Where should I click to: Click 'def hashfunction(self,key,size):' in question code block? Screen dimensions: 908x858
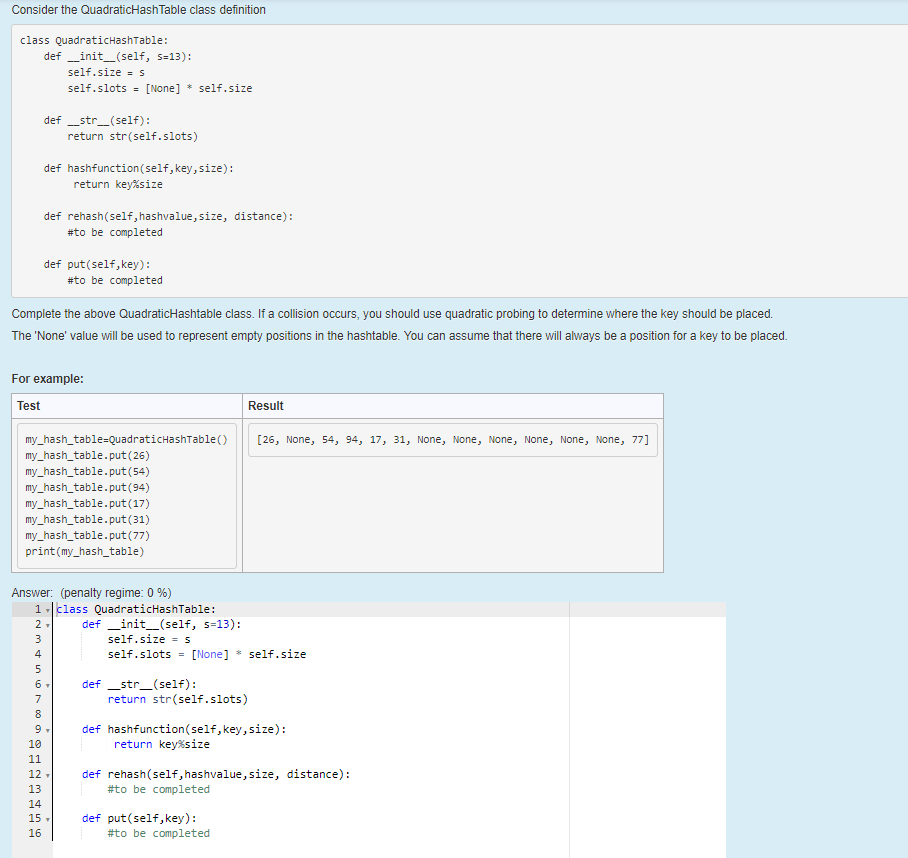click(139, 168)
